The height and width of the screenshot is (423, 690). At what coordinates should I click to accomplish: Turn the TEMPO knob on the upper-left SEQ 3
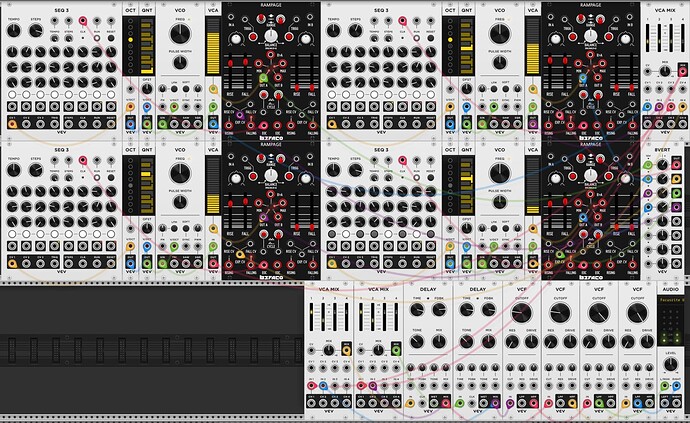[x=14, y=31]
